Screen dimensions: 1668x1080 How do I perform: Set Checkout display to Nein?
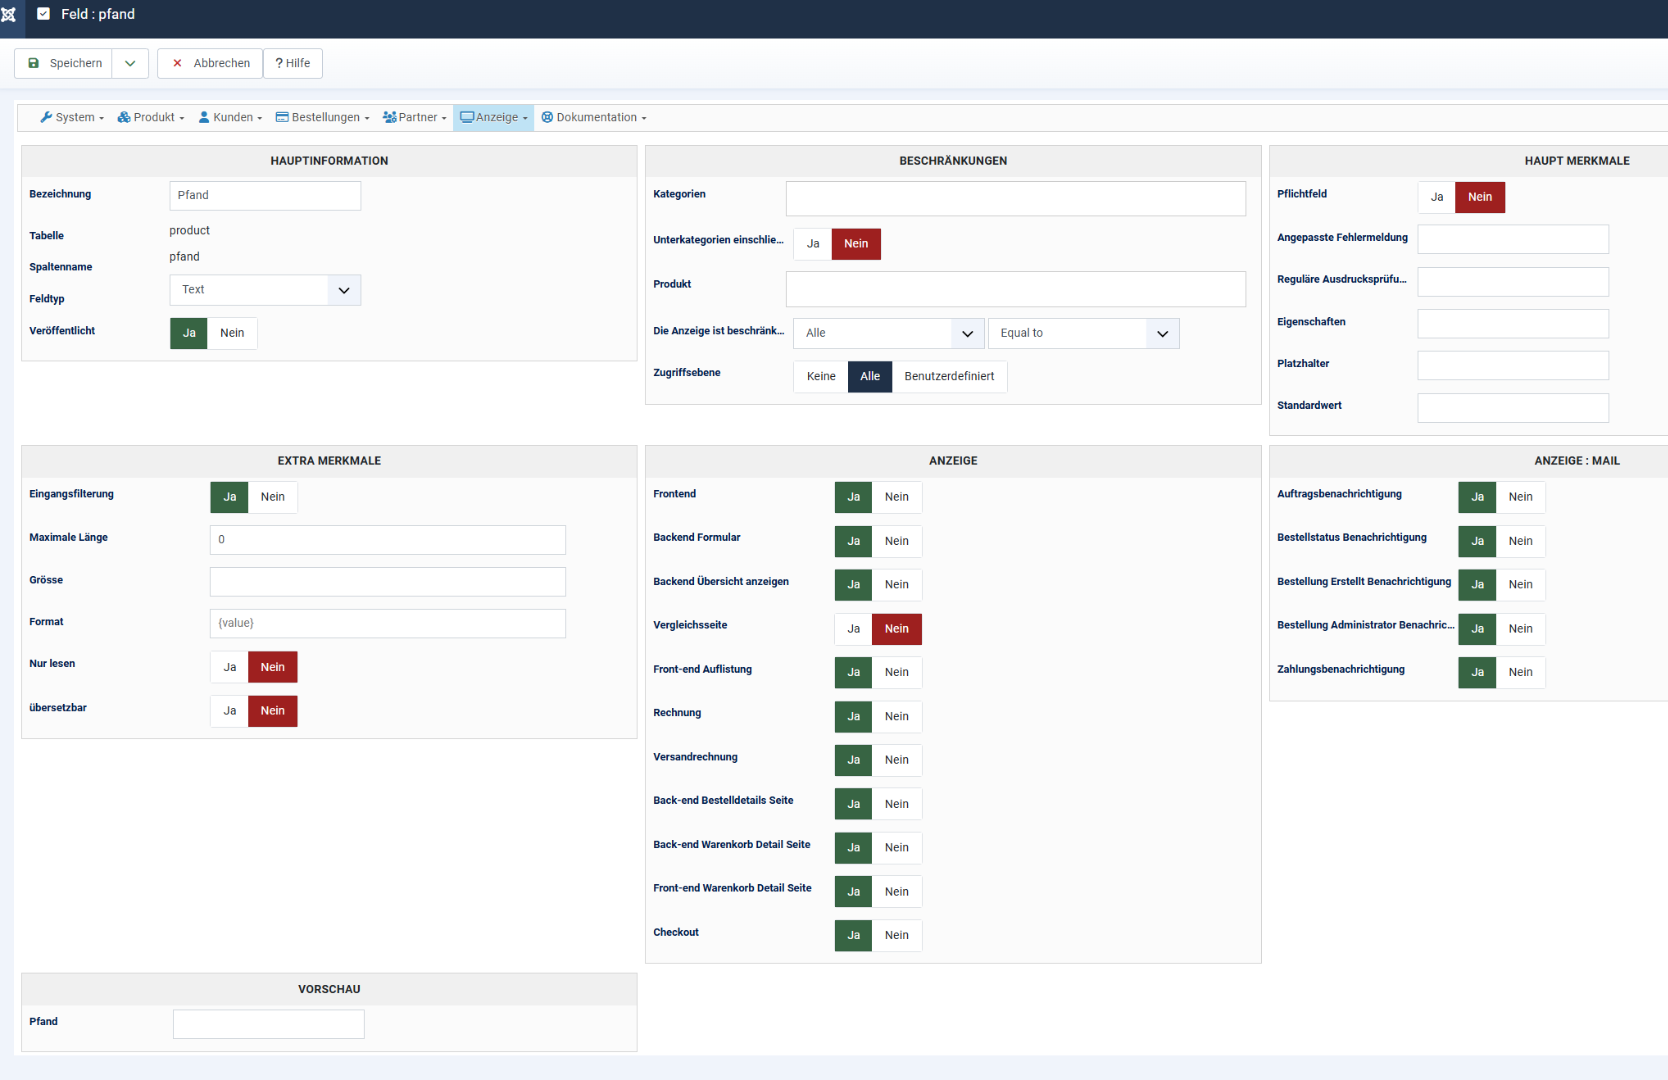[x=897, y=935]
